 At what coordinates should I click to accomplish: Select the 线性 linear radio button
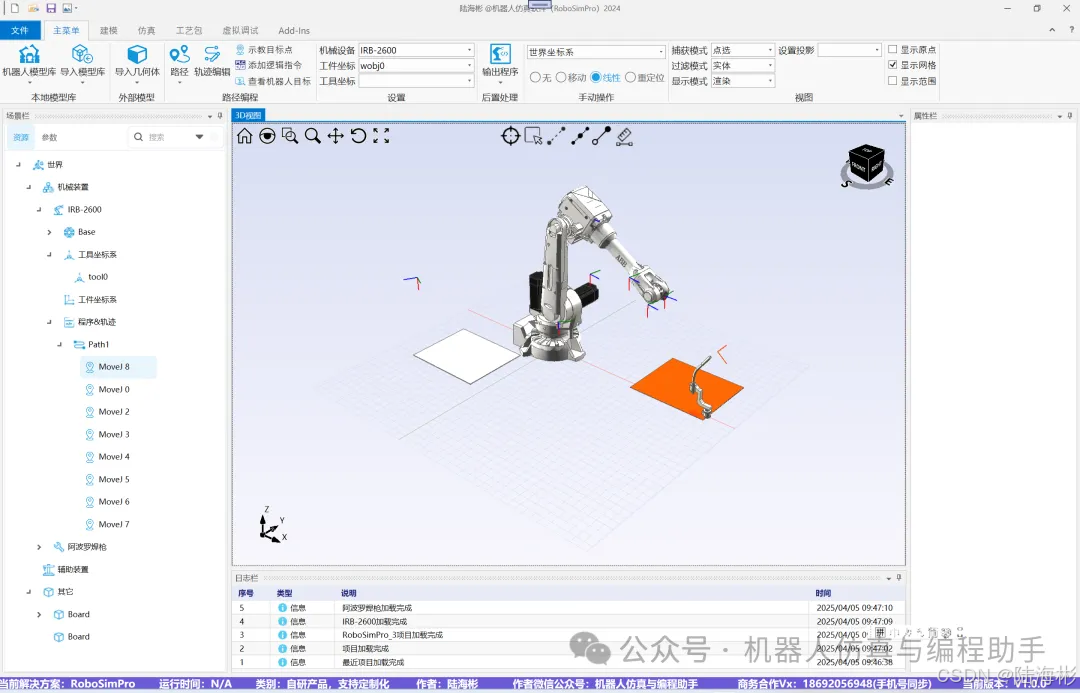click(596, 78)
